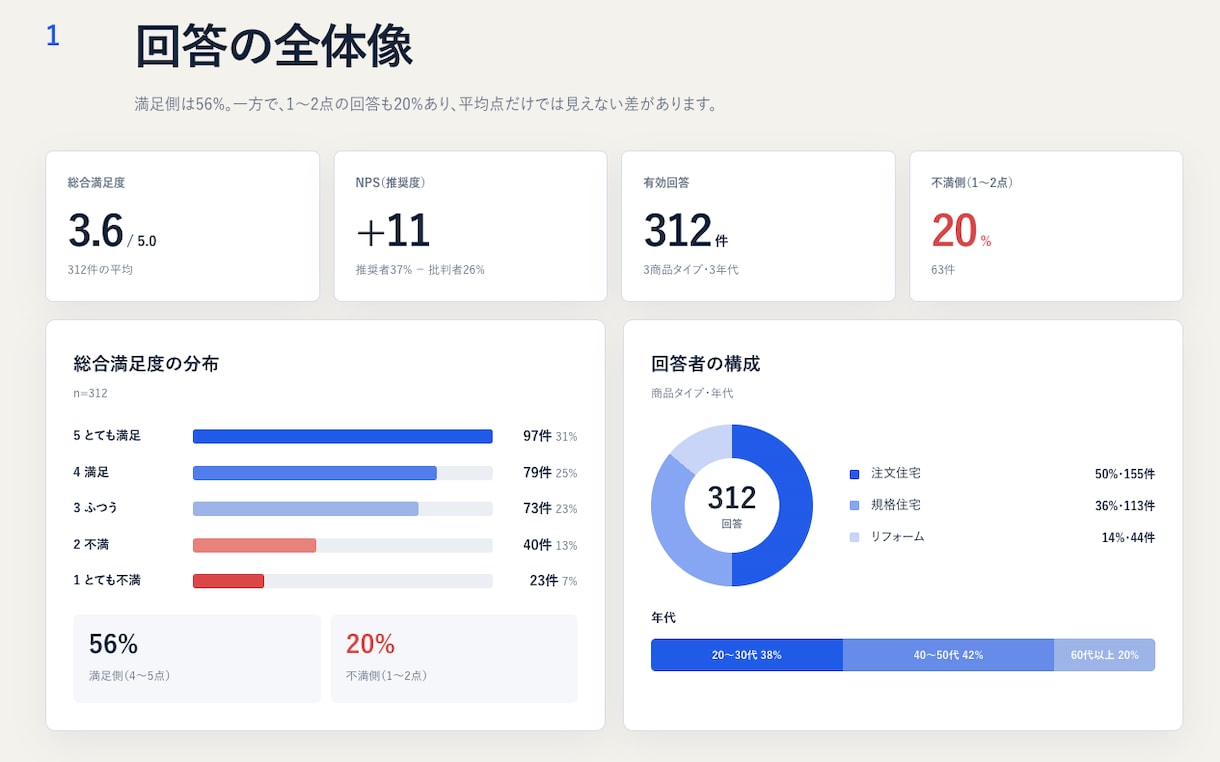Click the n=312 label
This screenshot has width=1220, height=762.
point(91,393)
